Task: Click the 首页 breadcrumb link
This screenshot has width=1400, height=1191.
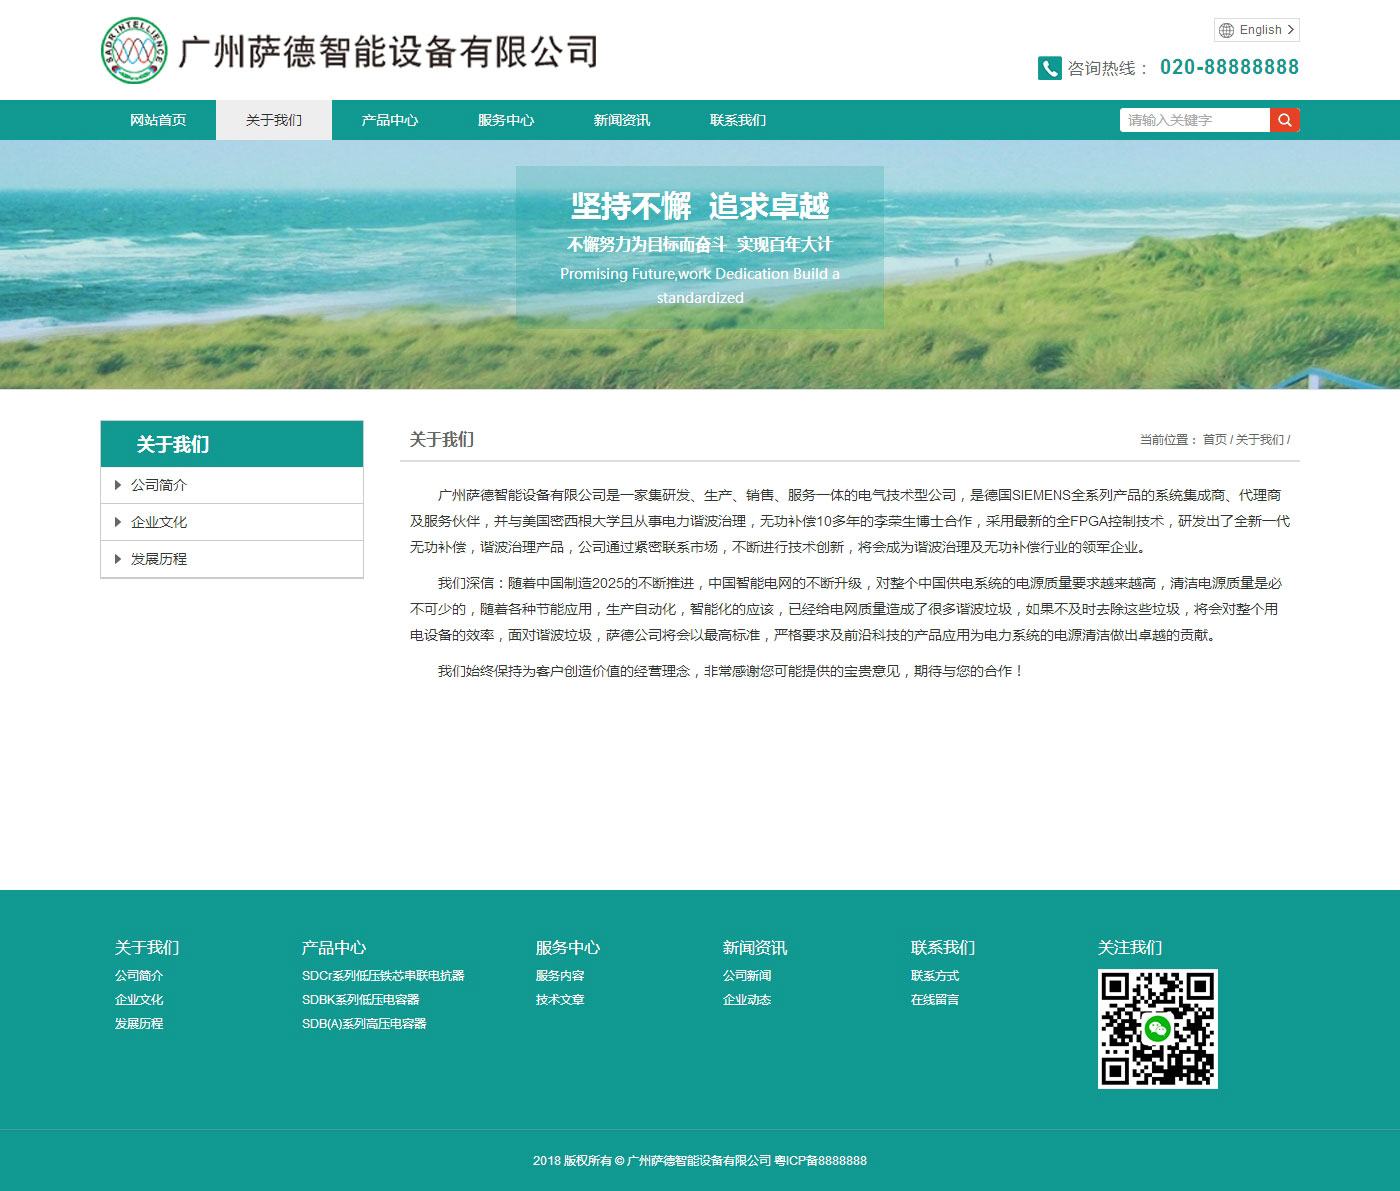Action: pos(1214,440)
